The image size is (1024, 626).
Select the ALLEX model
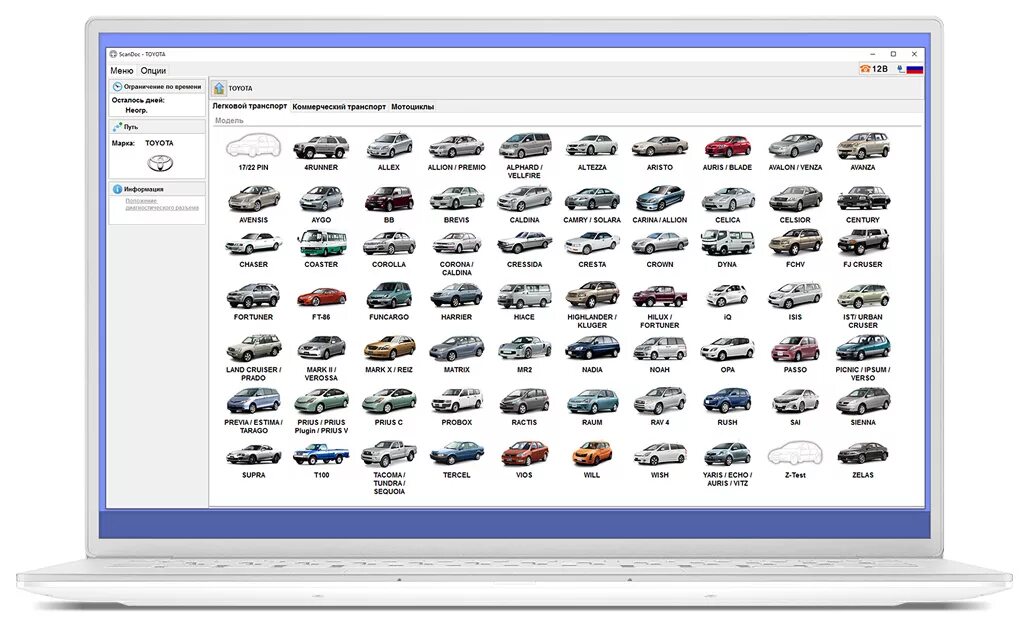389,152
